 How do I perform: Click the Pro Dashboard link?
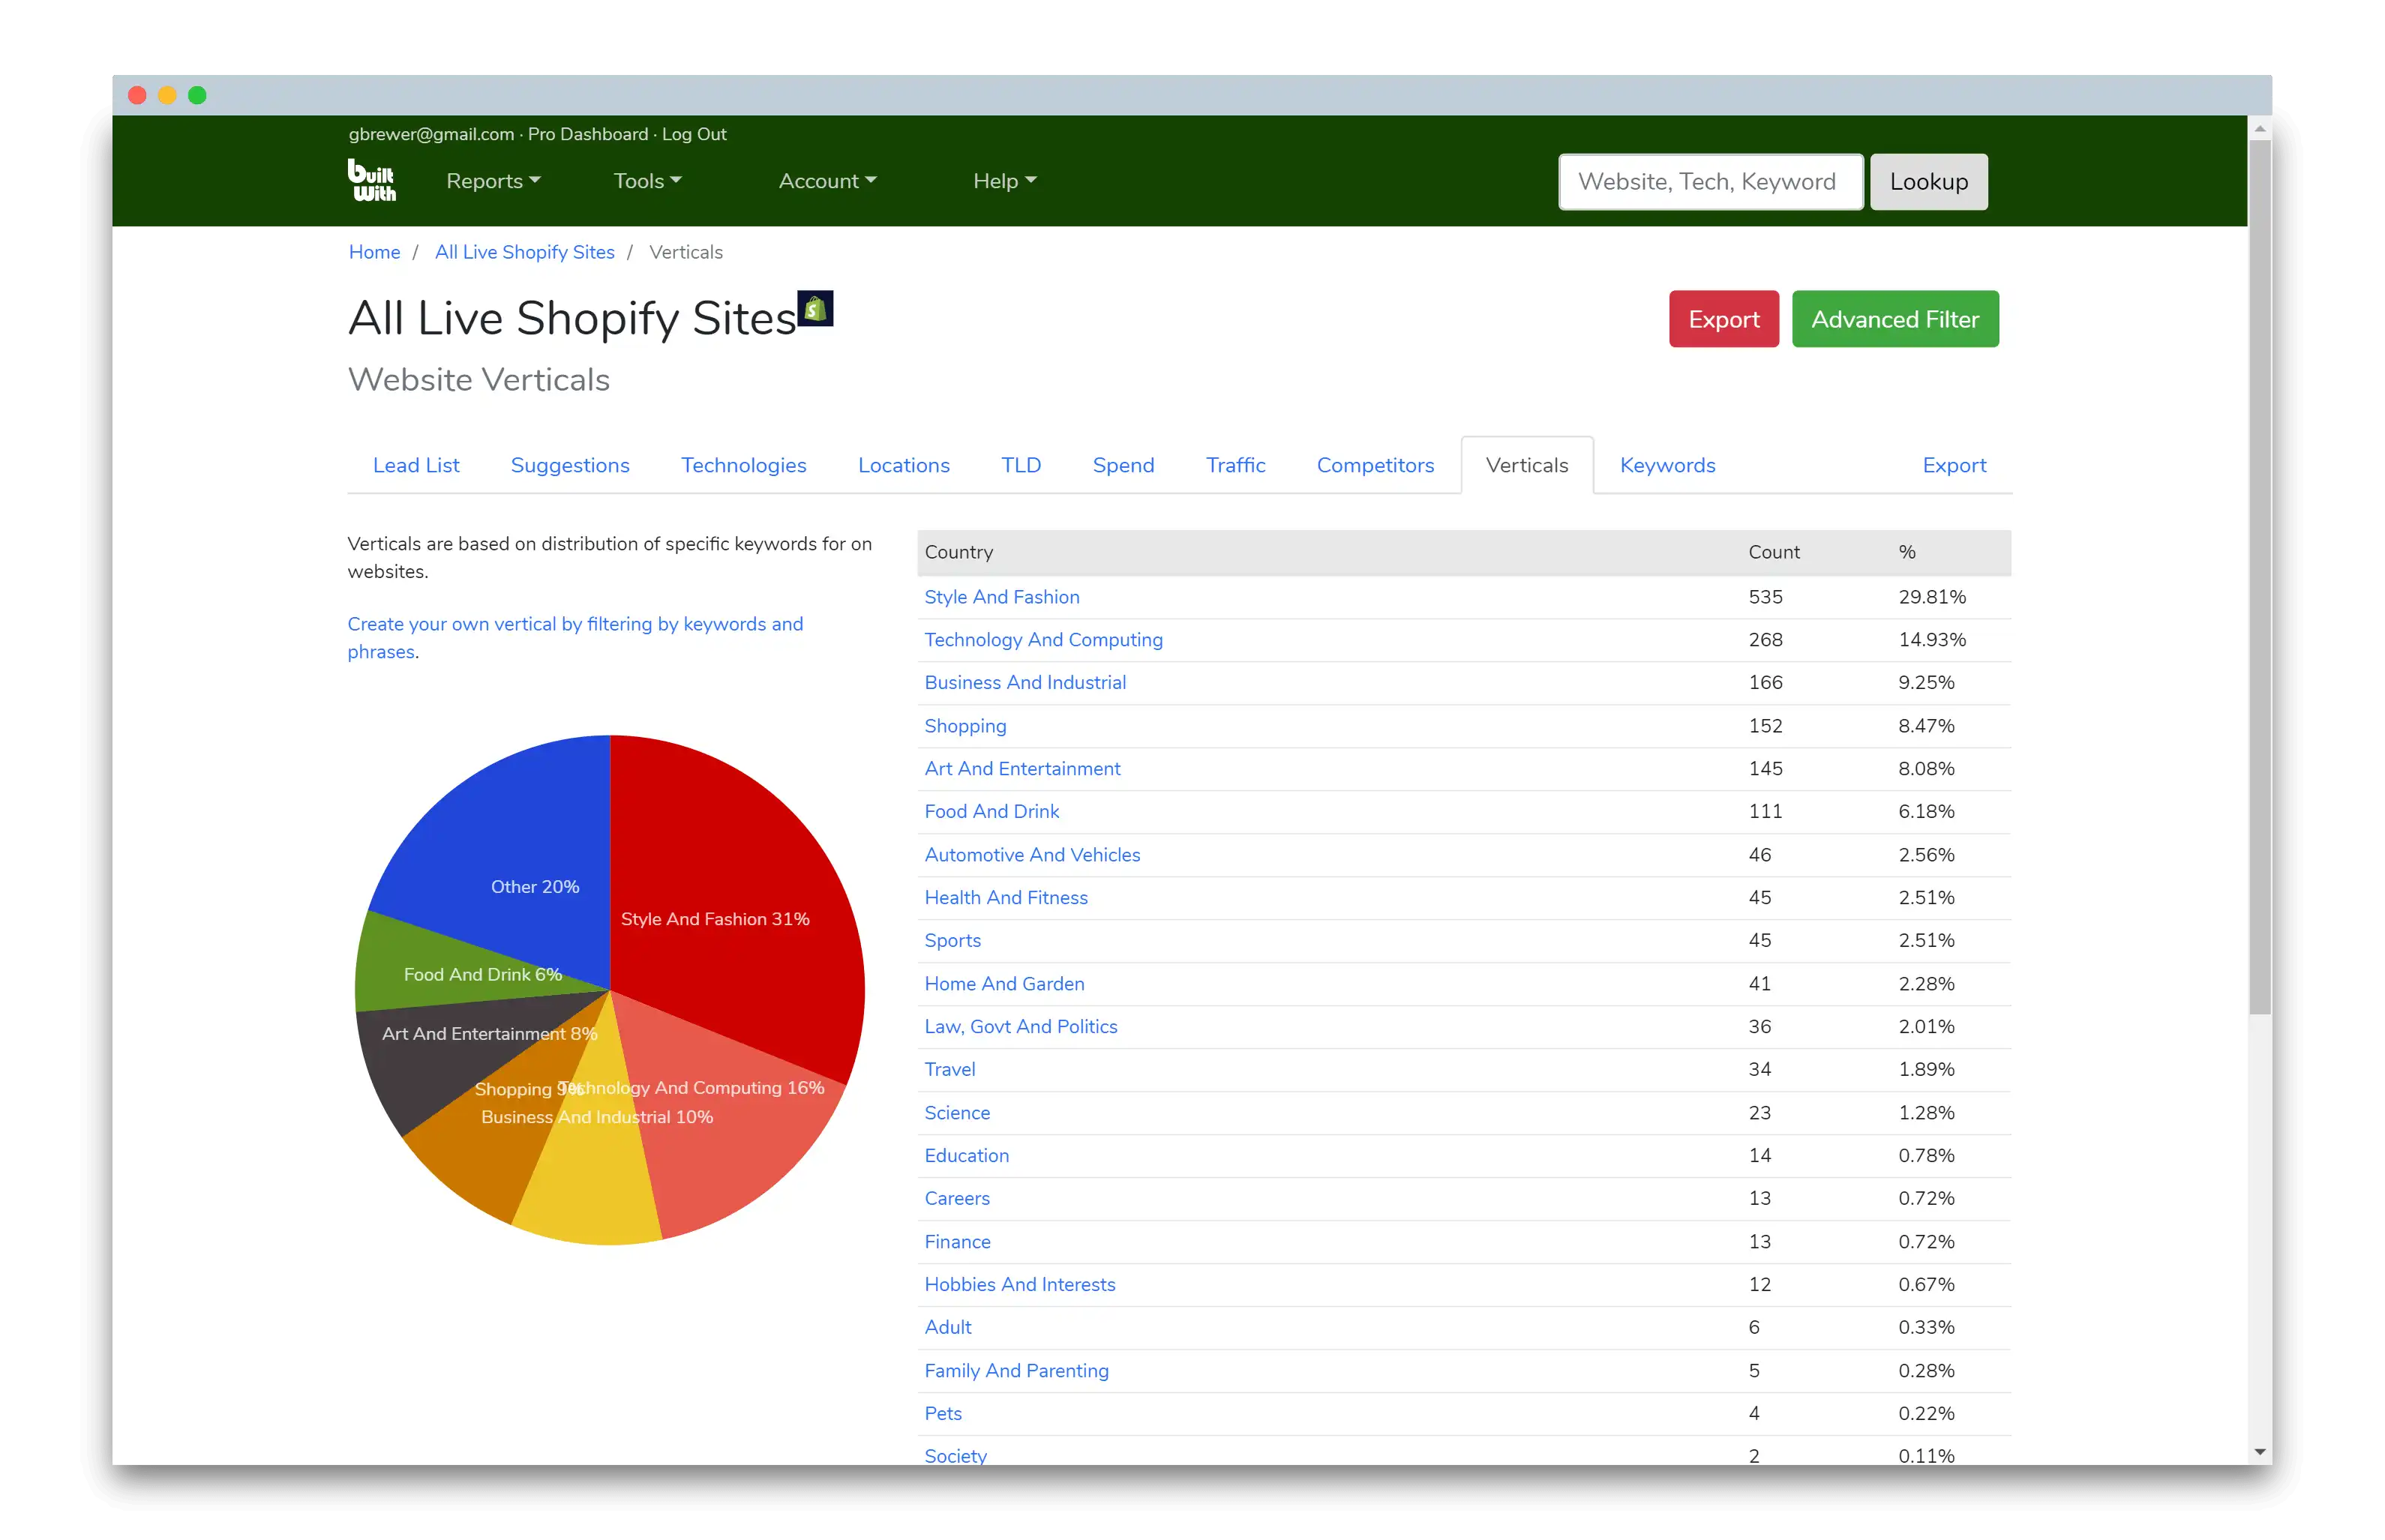588,134
